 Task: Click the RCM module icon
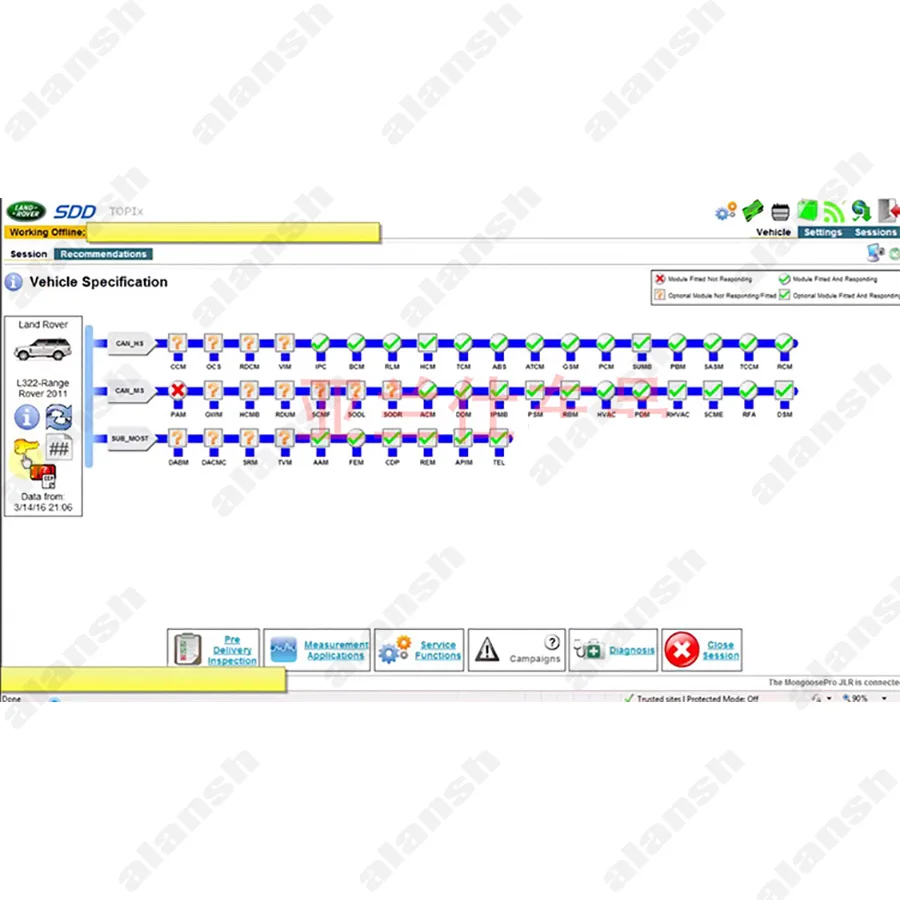[x=784, y=343]
